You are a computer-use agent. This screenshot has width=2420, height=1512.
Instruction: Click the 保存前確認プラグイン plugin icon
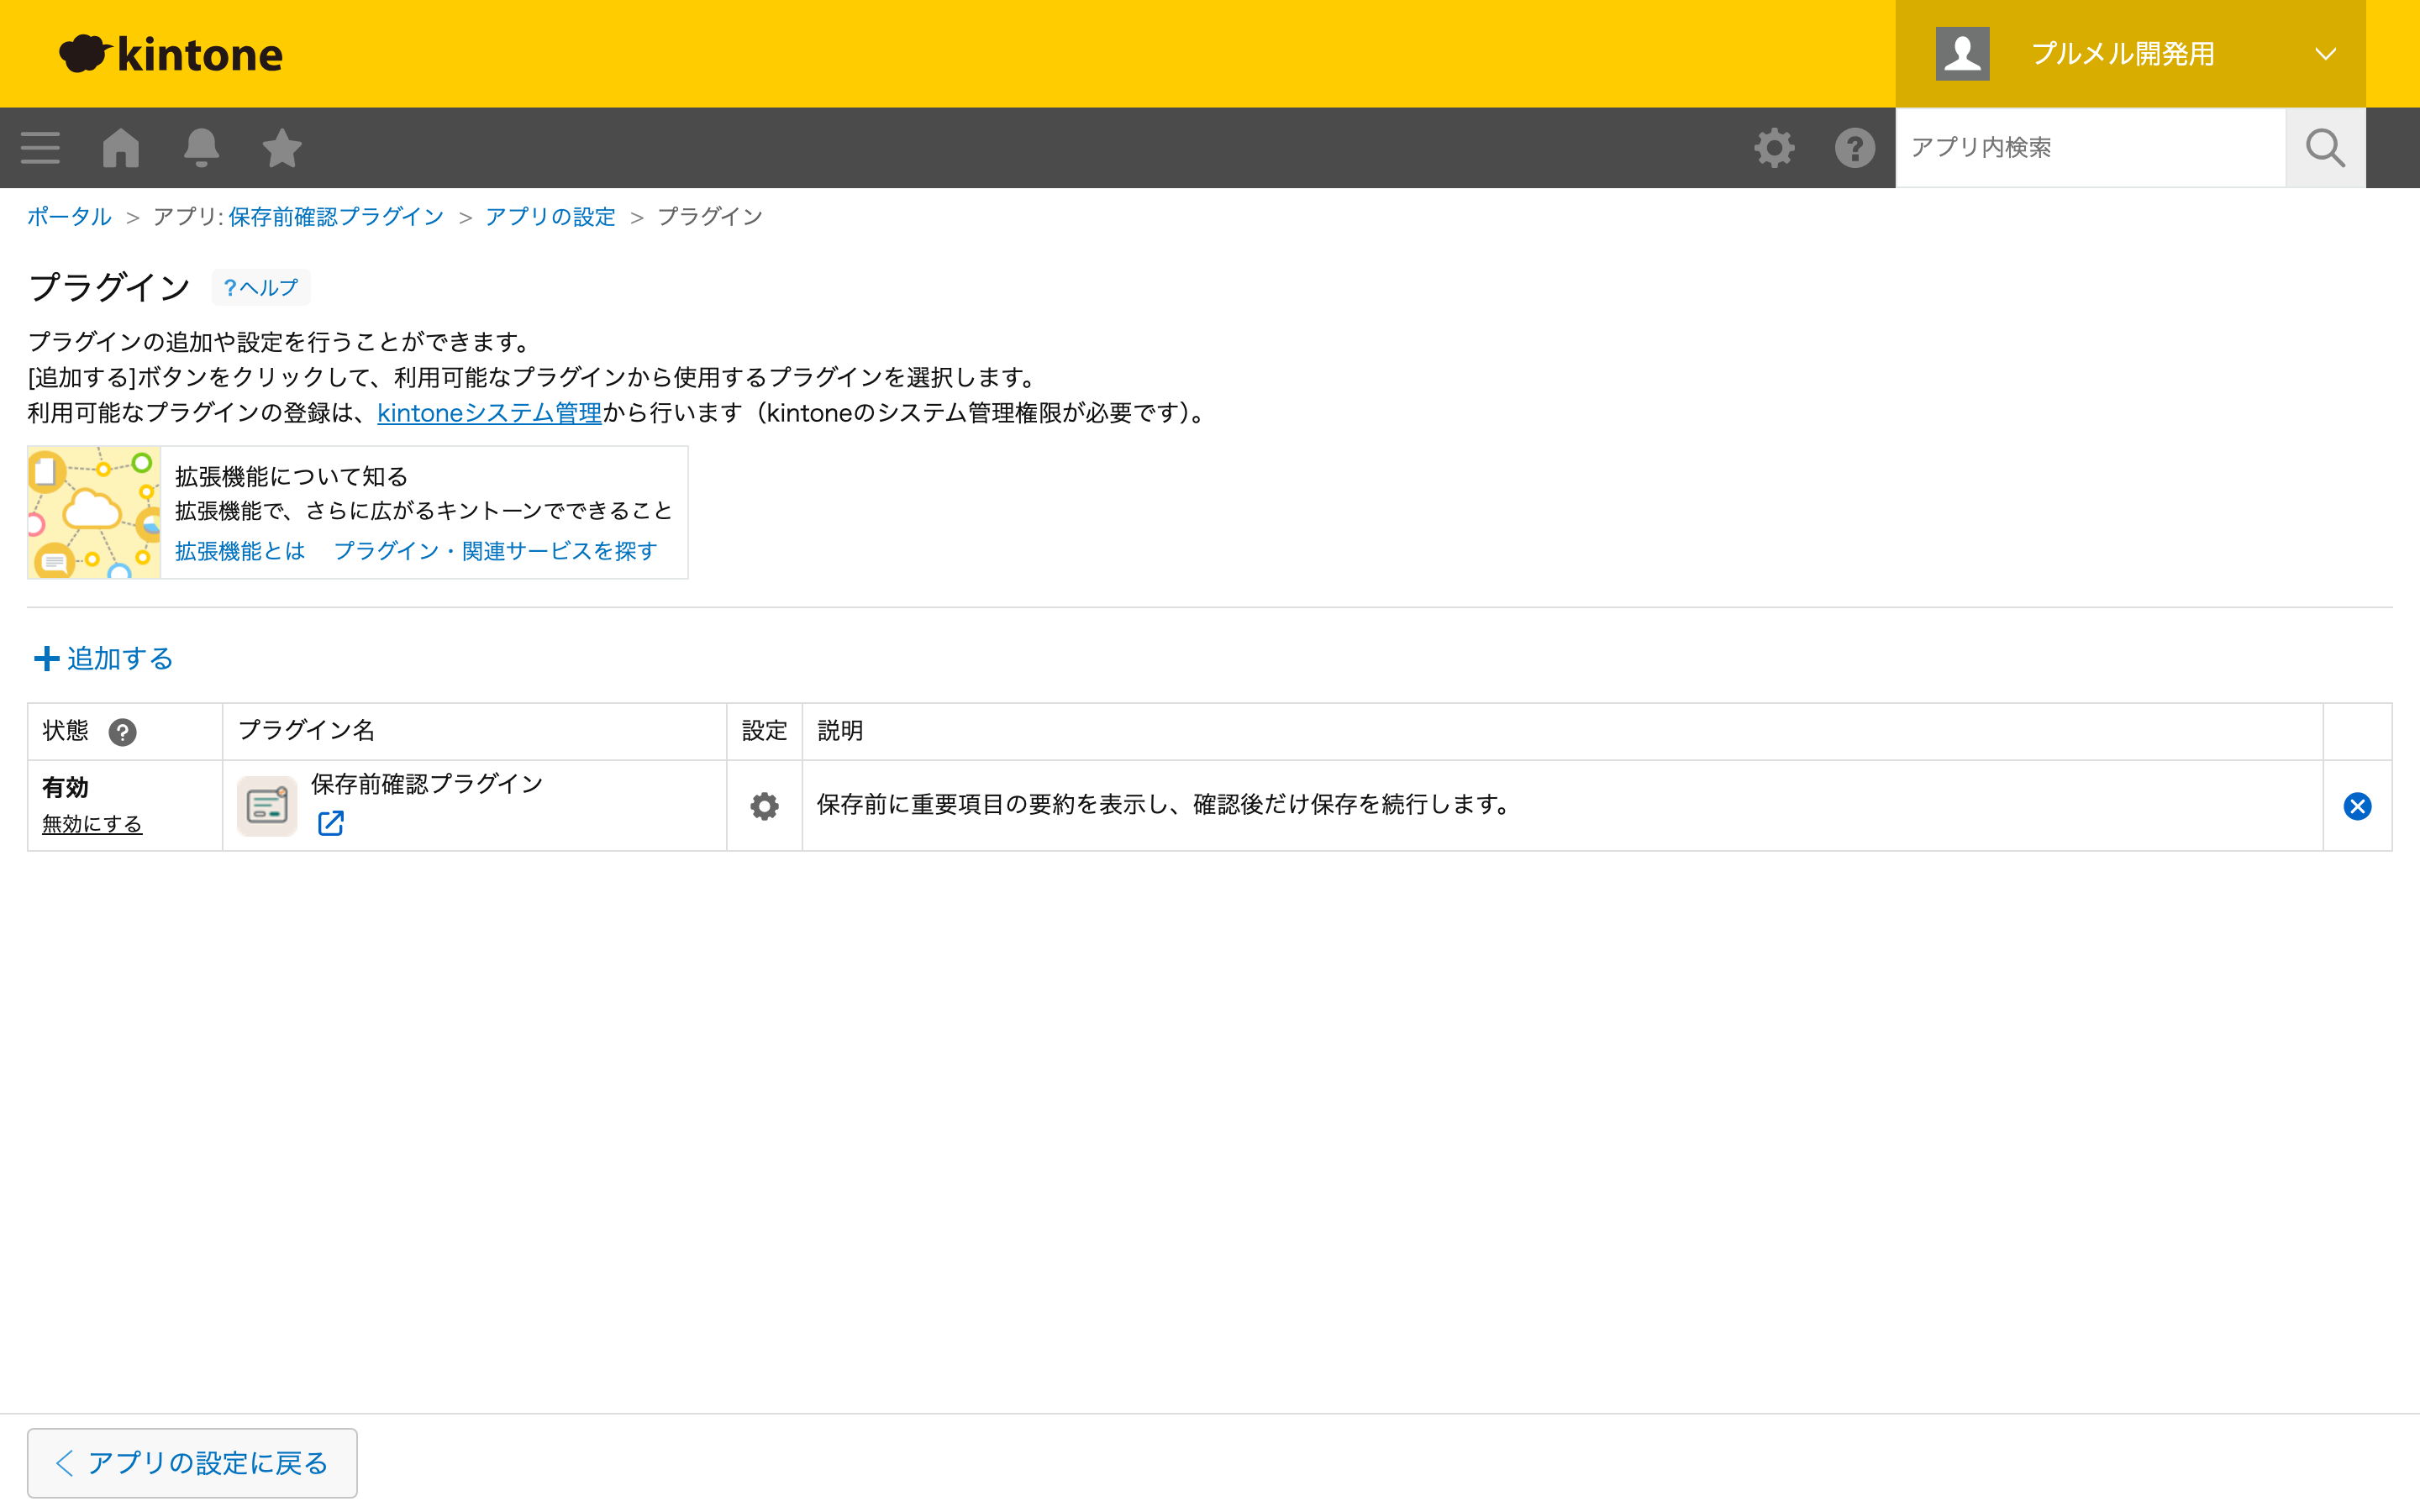(x=267, y=806)
